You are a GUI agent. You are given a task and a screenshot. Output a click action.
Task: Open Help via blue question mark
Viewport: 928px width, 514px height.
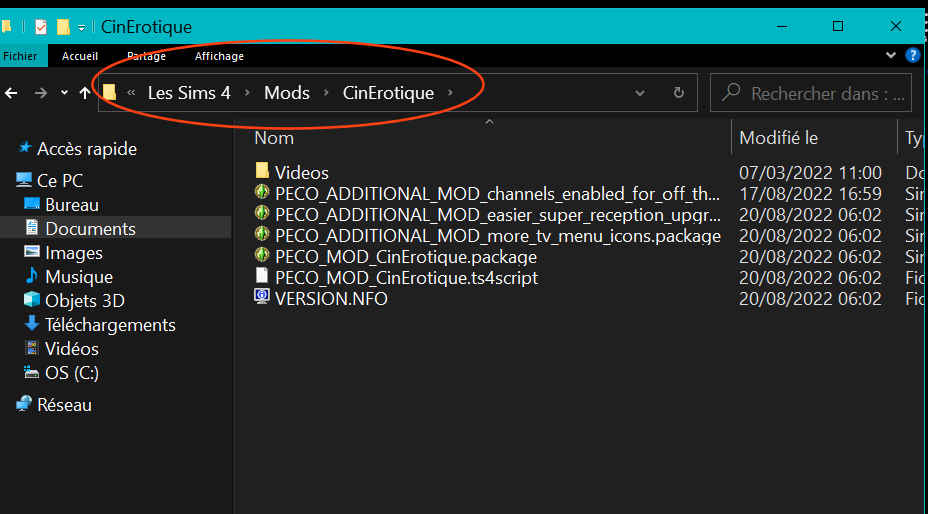913,56
